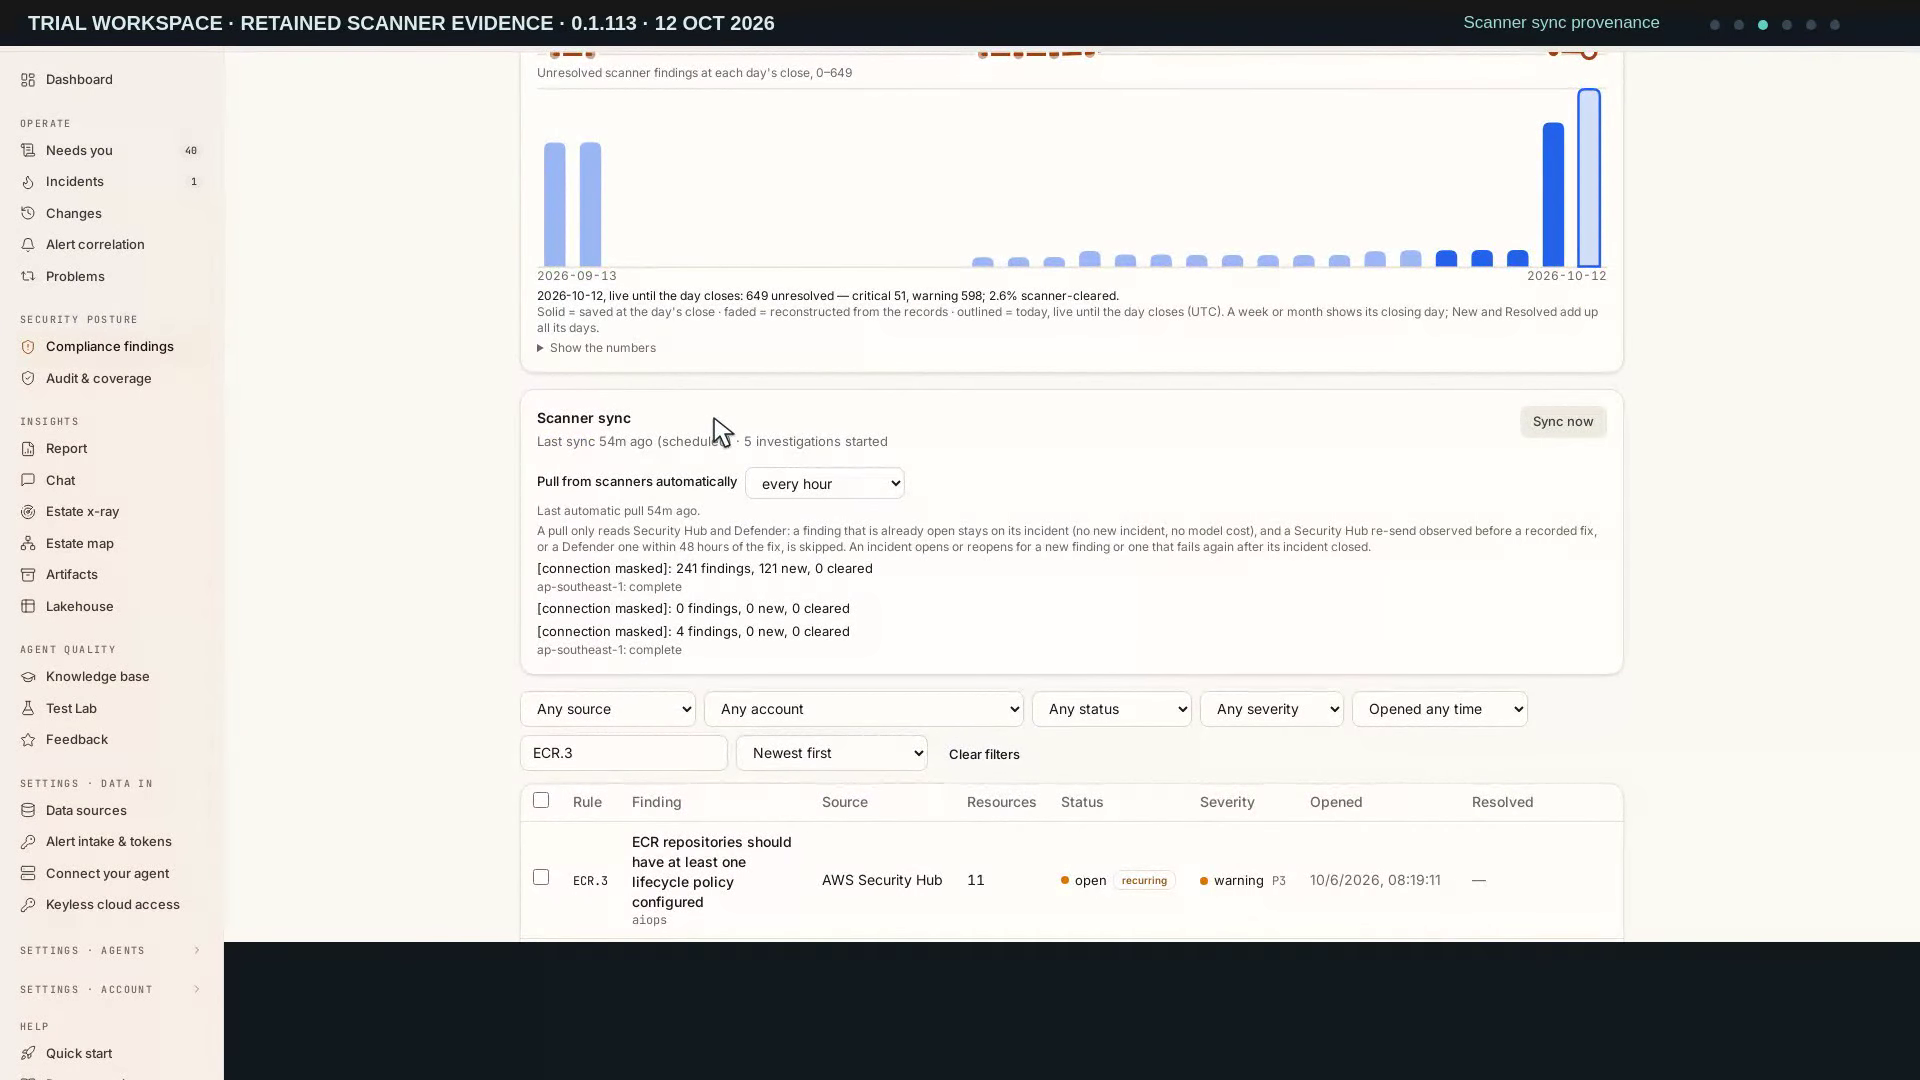
Task: Click the Sync now button
Action: pos(1563,422)
